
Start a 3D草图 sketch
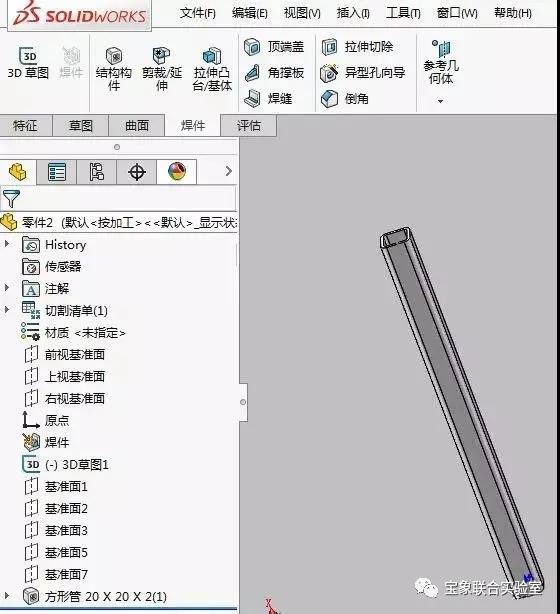pos(28,63)
